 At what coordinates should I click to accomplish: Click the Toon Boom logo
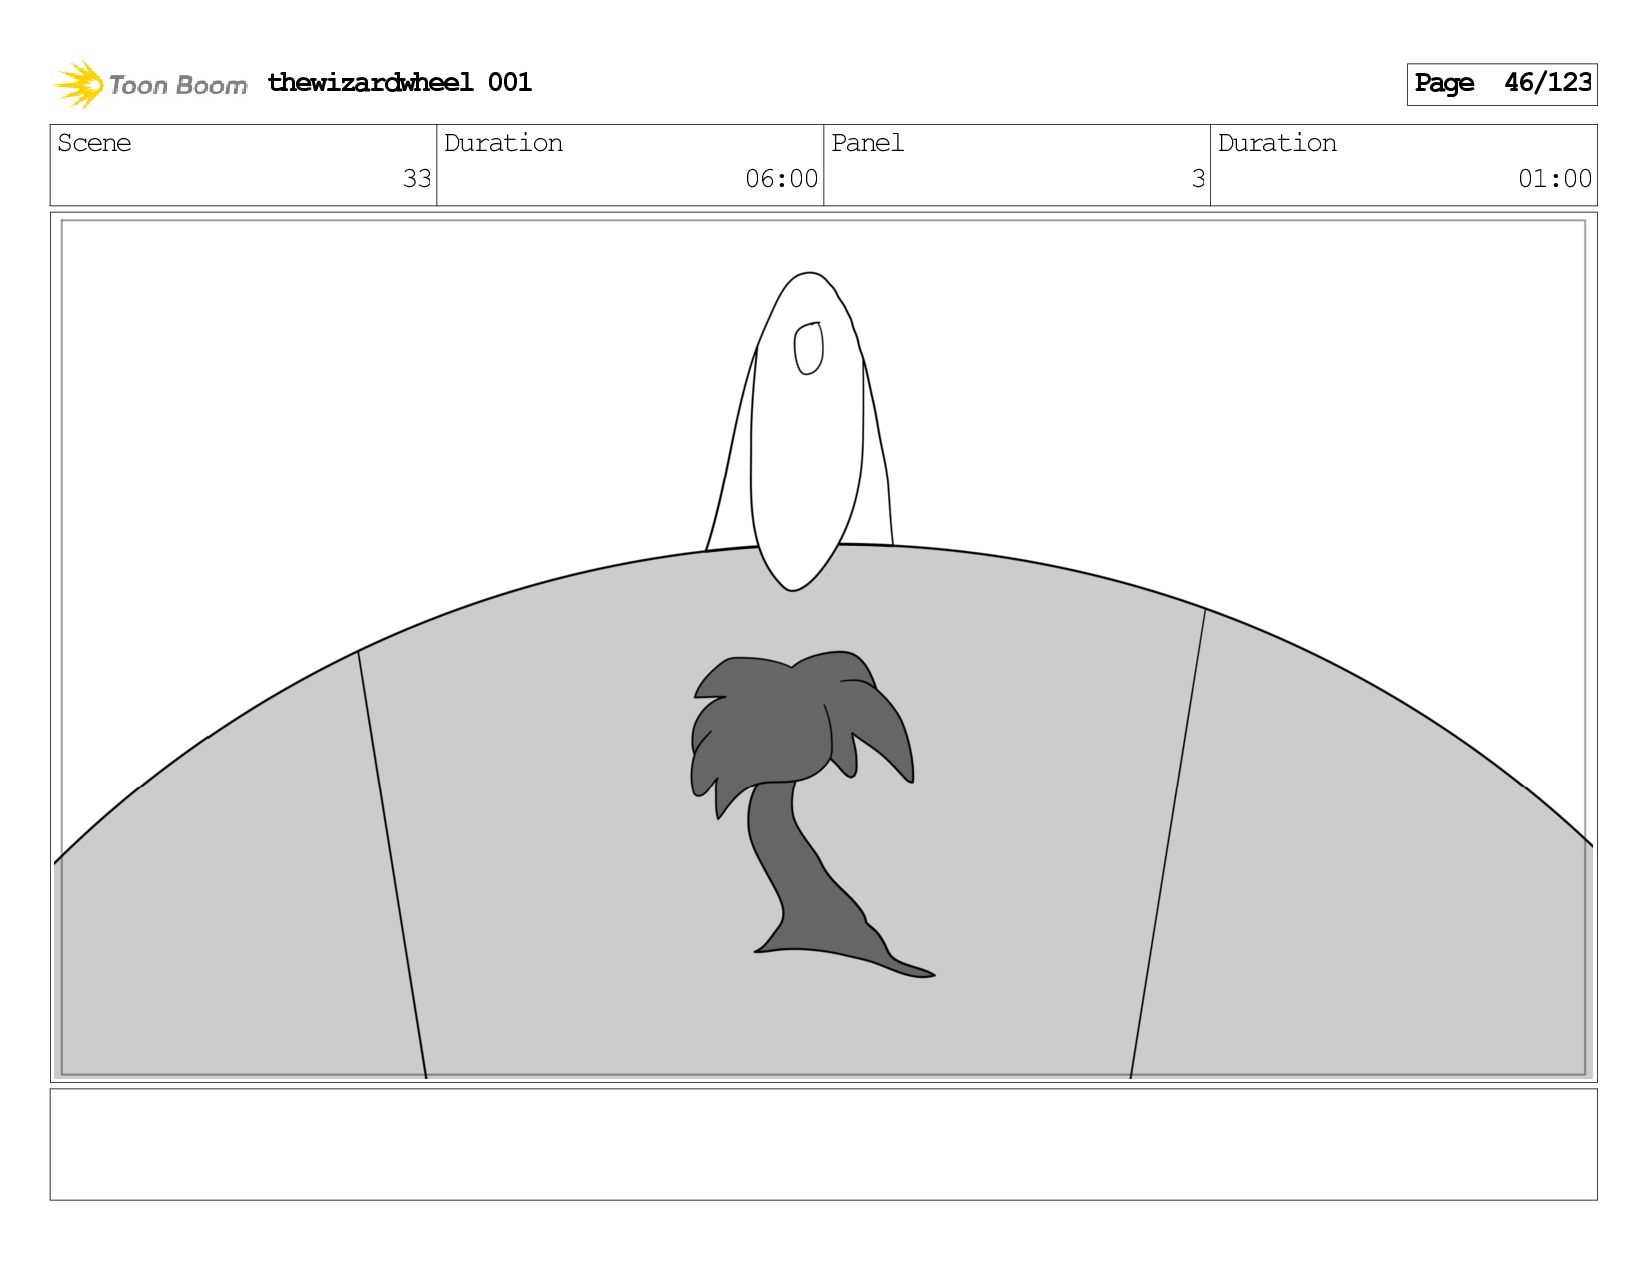coord(150,84)
